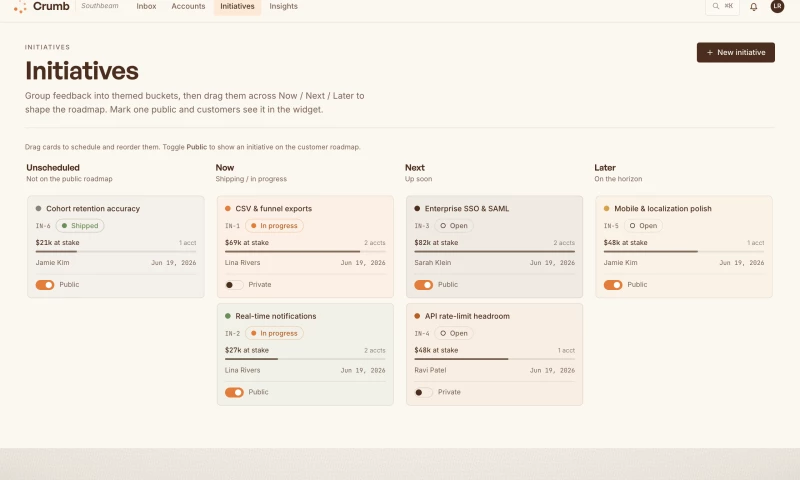Click the Open status badge on IN-3

point(454,225)
